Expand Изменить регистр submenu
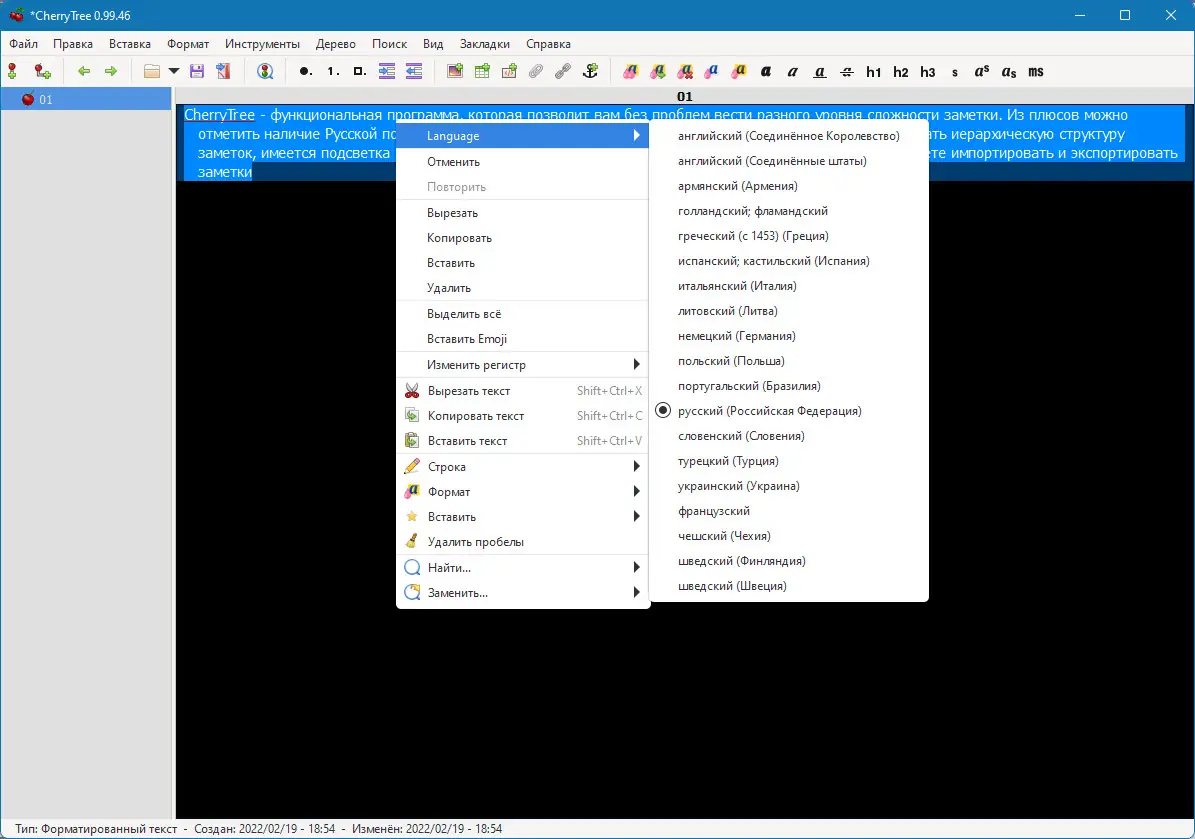Viewport: 1195px width, 839px height. [x=523, y=364]
